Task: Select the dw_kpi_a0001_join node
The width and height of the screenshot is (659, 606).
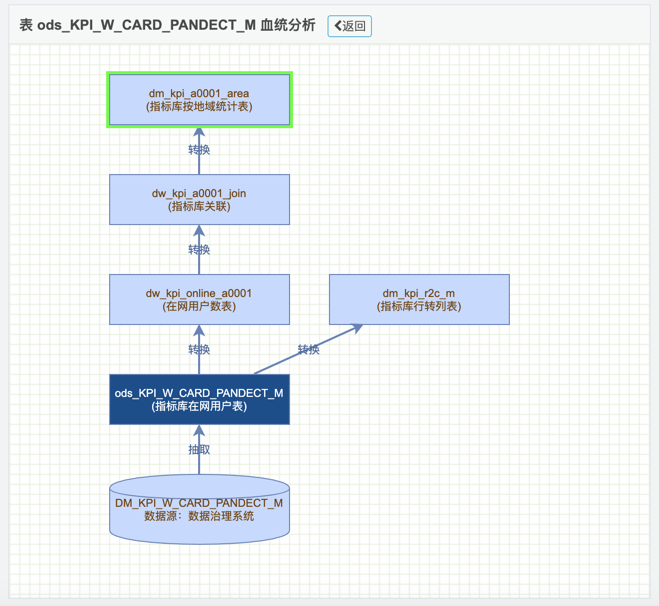Action: tap(199, 200)
